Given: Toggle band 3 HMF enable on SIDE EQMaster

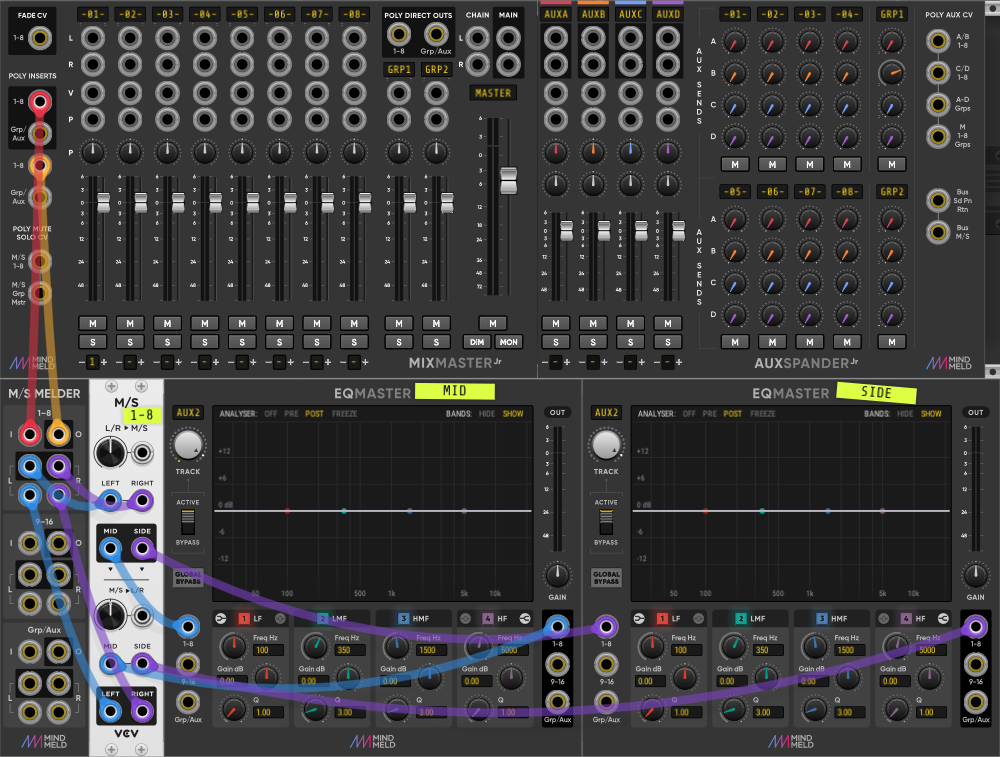Looking at the screenshot, I should (x=821, y=619).
